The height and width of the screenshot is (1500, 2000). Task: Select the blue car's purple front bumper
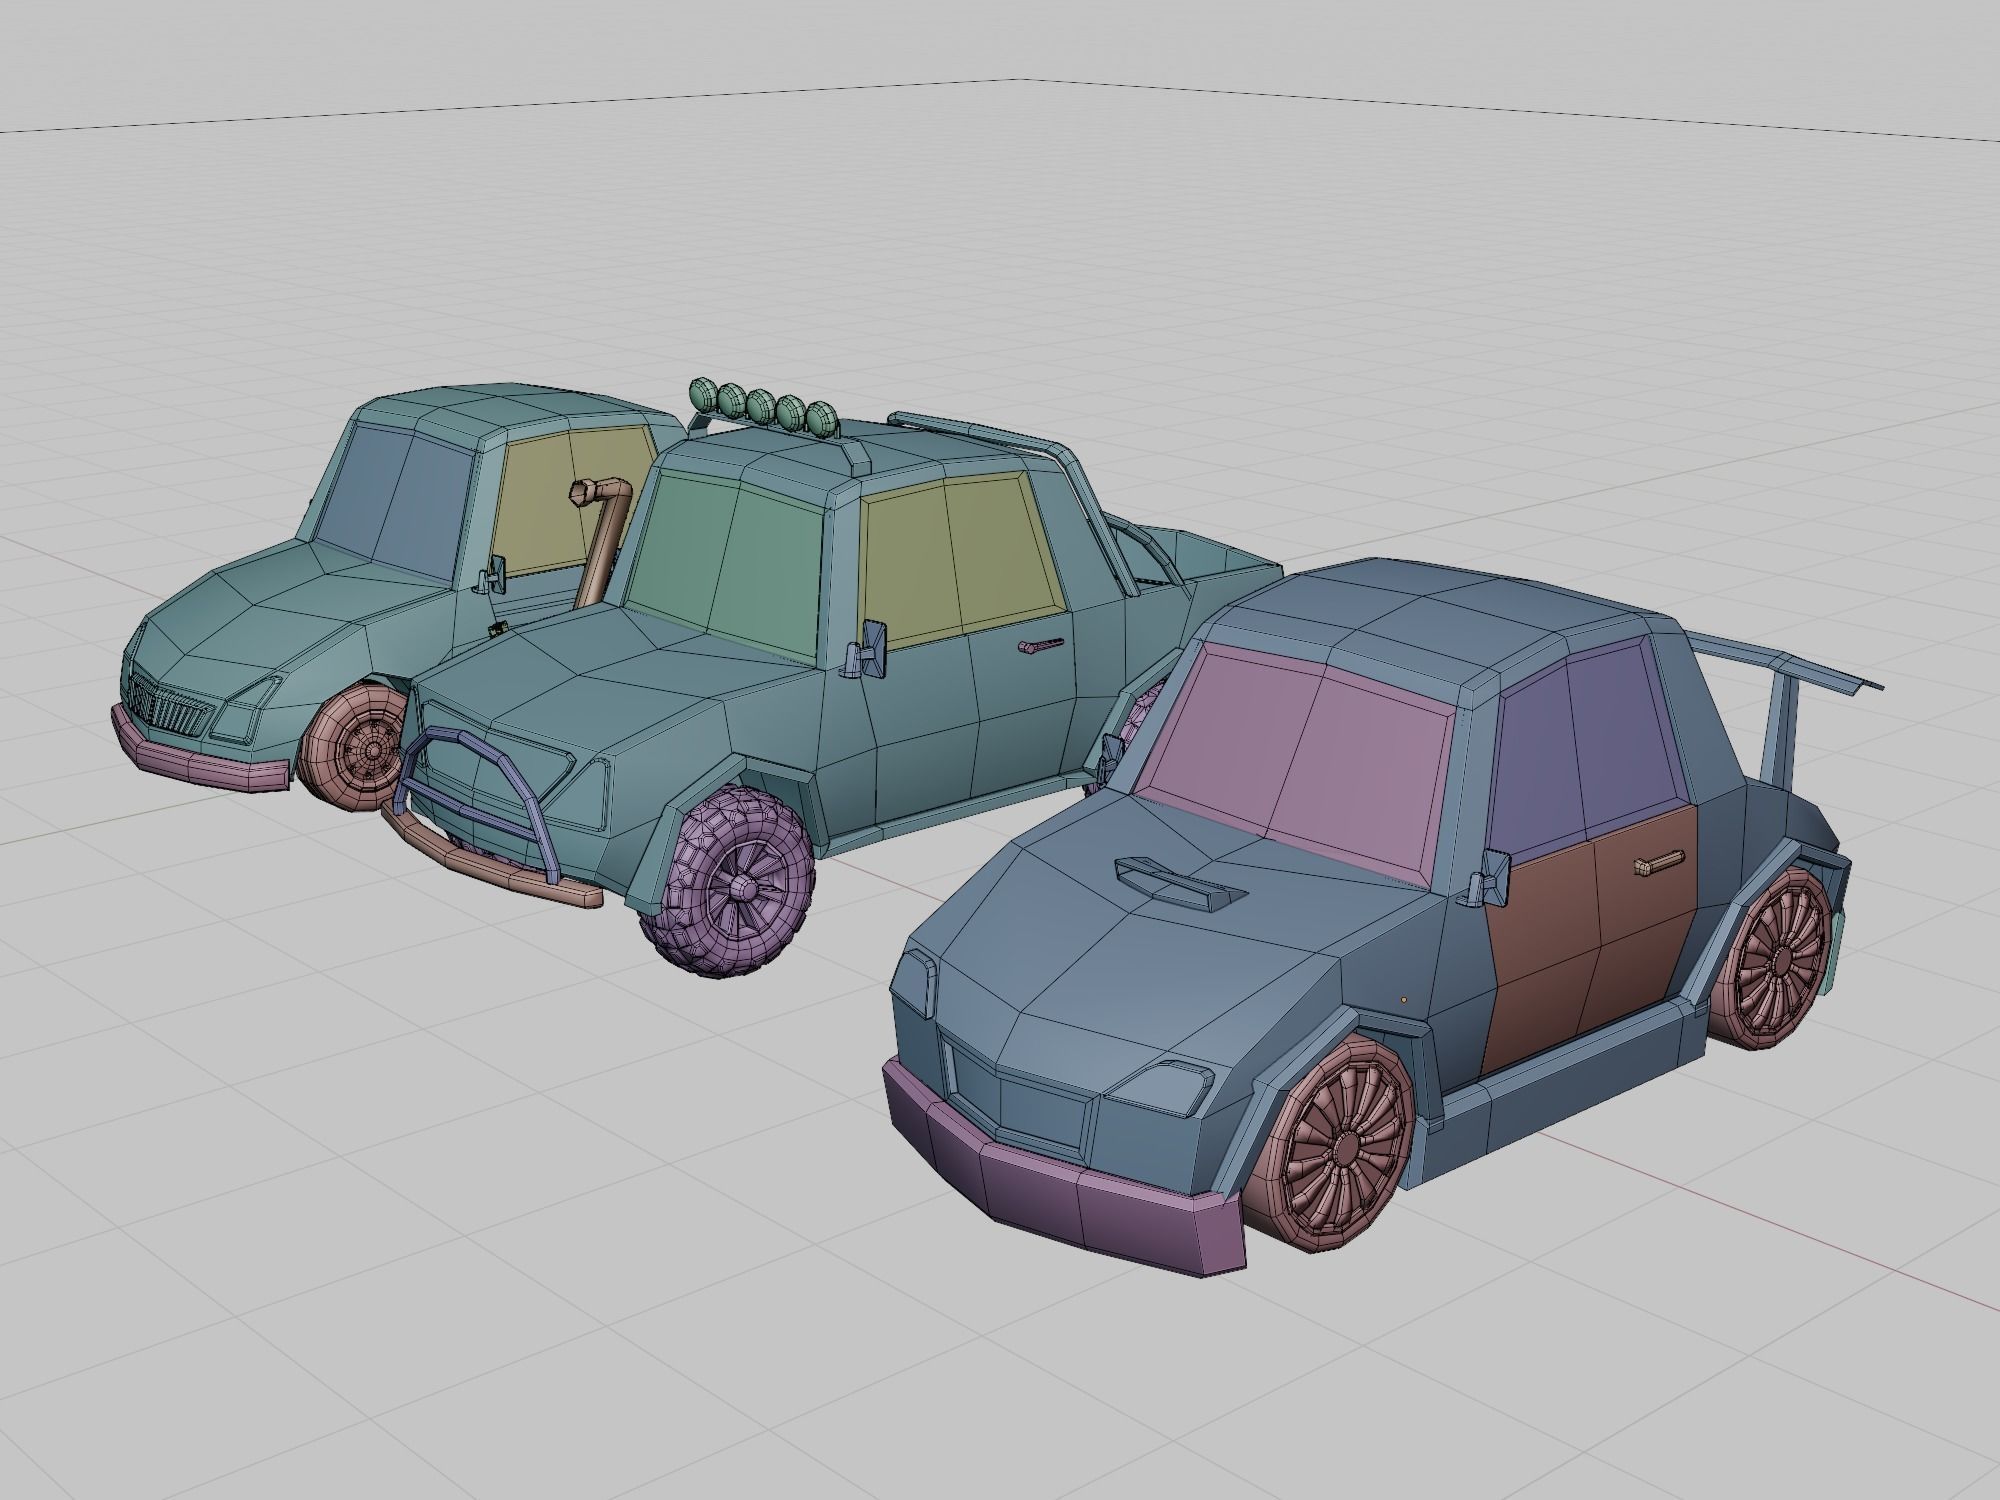(x=1063, y=1167)
